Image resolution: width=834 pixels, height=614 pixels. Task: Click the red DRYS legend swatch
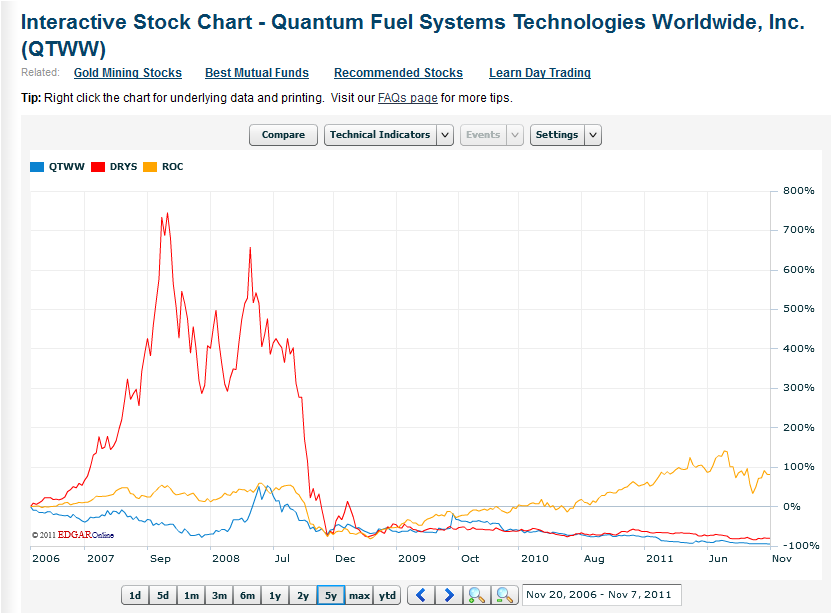coord(98,167)
